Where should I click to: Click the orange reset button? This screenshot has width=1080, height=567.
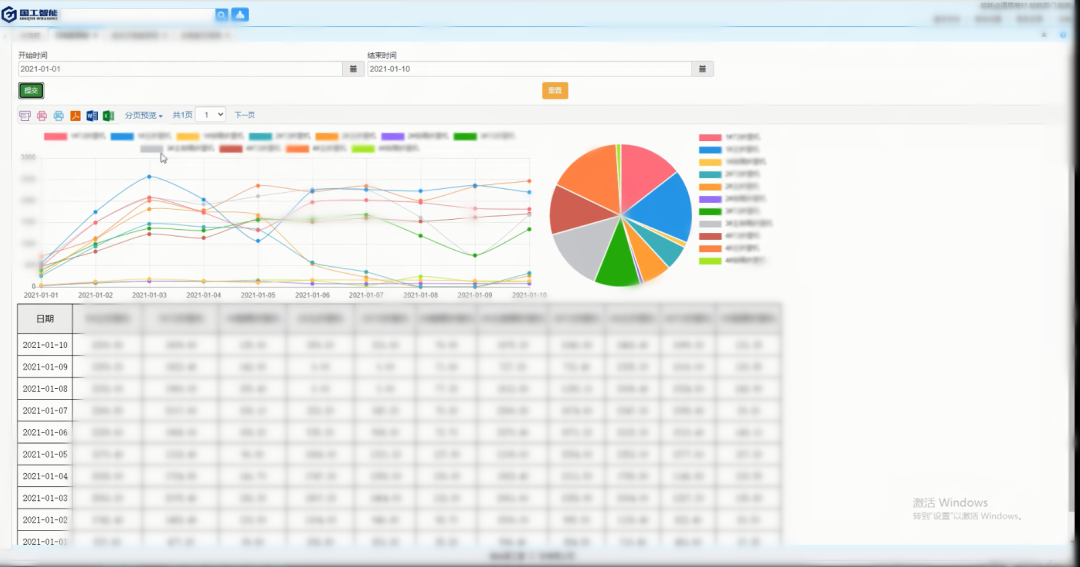[x=555, y=91]
